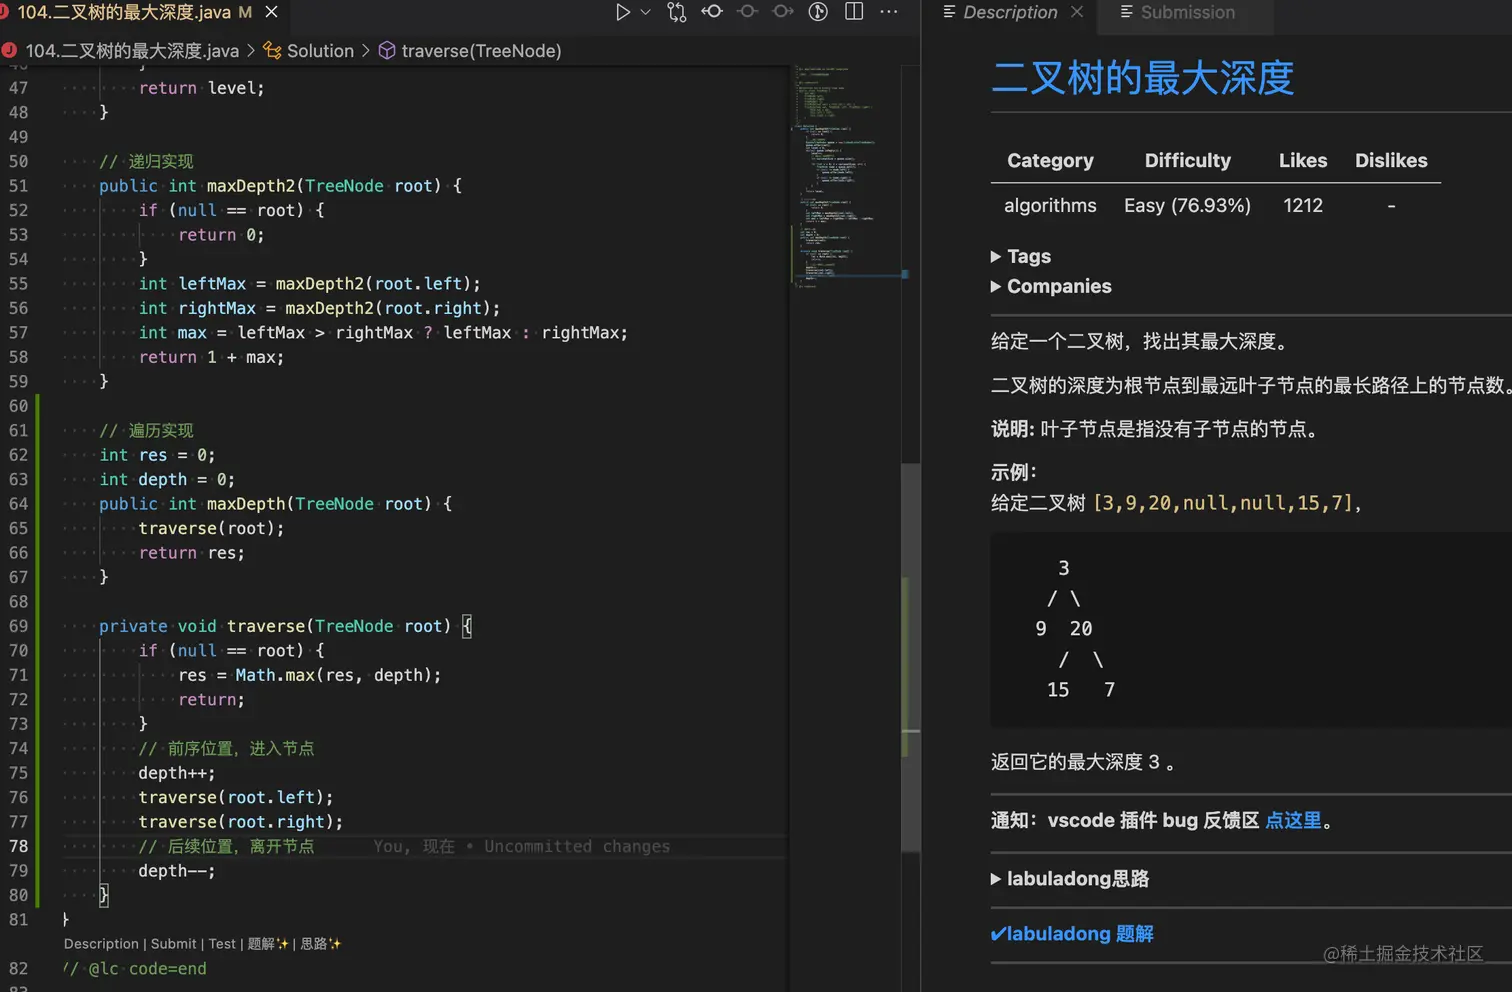Viewport: 1512px width, 992px height.
Task: Click the circled git branch icon
Action: tap(818, 12)
